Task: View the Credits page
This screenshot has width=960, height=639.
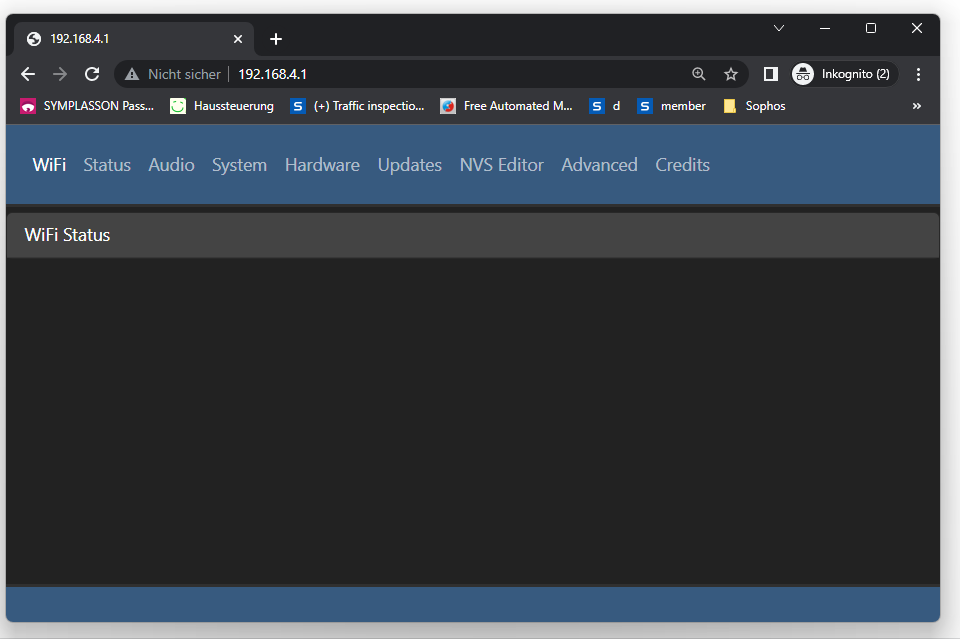Action: [x=682, y=165]
